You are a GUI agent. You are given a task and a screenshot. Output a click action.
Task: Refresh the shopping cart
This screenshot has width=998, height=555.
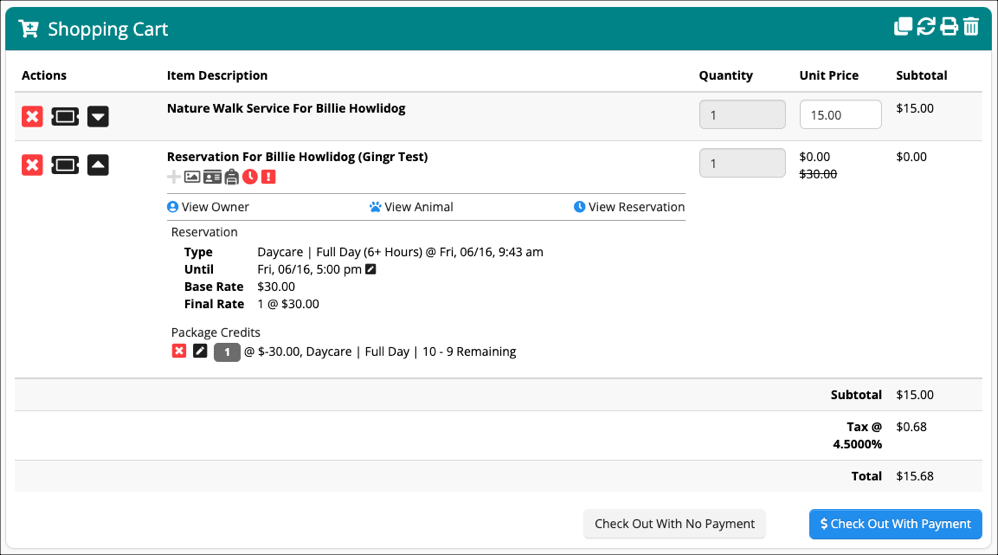pos(926,27)
